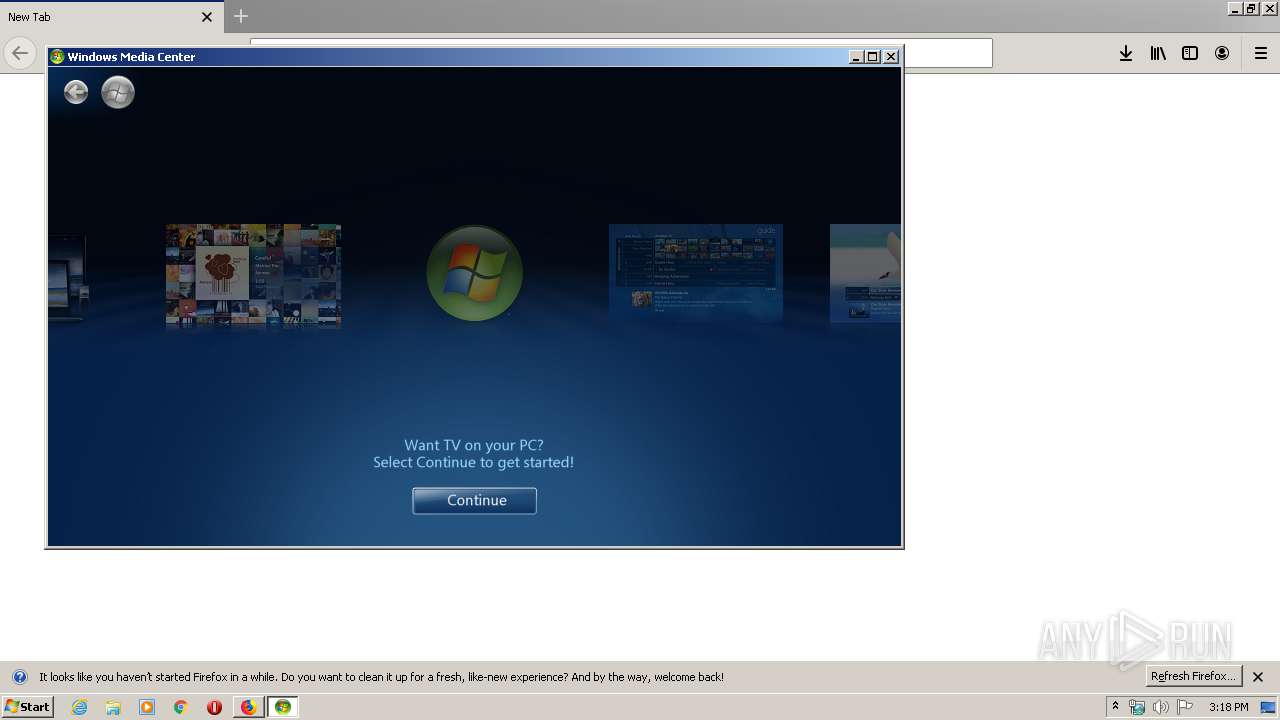The height and width of the screenshot is (720, 1280).
Task: Open a new Firefox tab with plus
Action: pyautogui.click(x=240, y=16)
